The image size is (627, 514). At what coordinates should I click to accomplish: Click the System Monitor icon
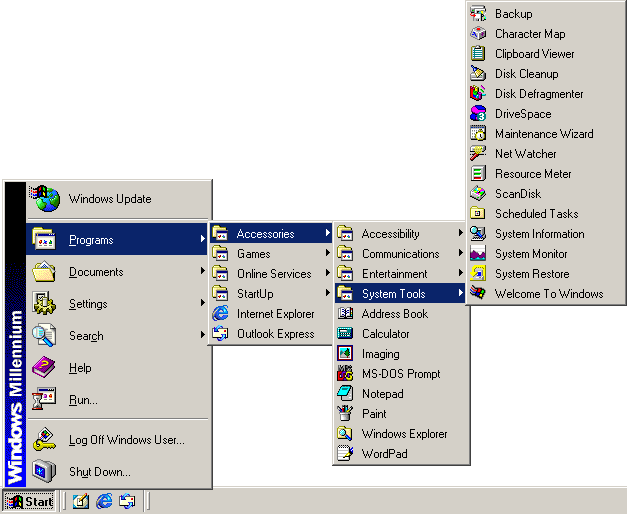pos(478,254)
